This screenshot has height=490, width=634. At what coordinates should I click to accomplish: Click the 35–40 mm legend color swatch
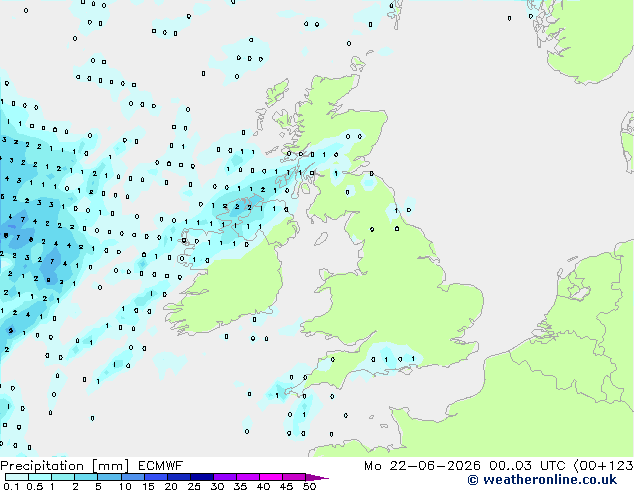(x=247, y=477)
